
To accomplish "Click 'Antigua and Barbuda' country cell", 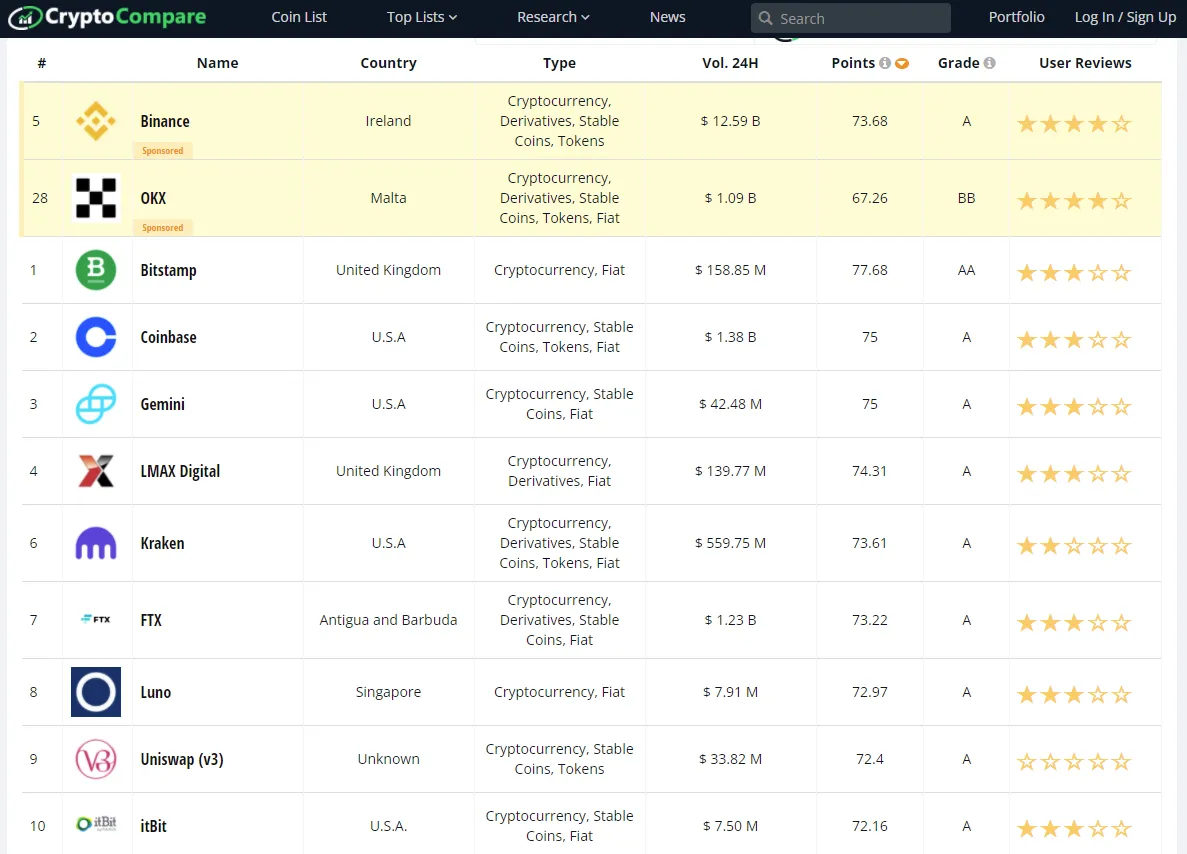I will click(x=388, y=620).
